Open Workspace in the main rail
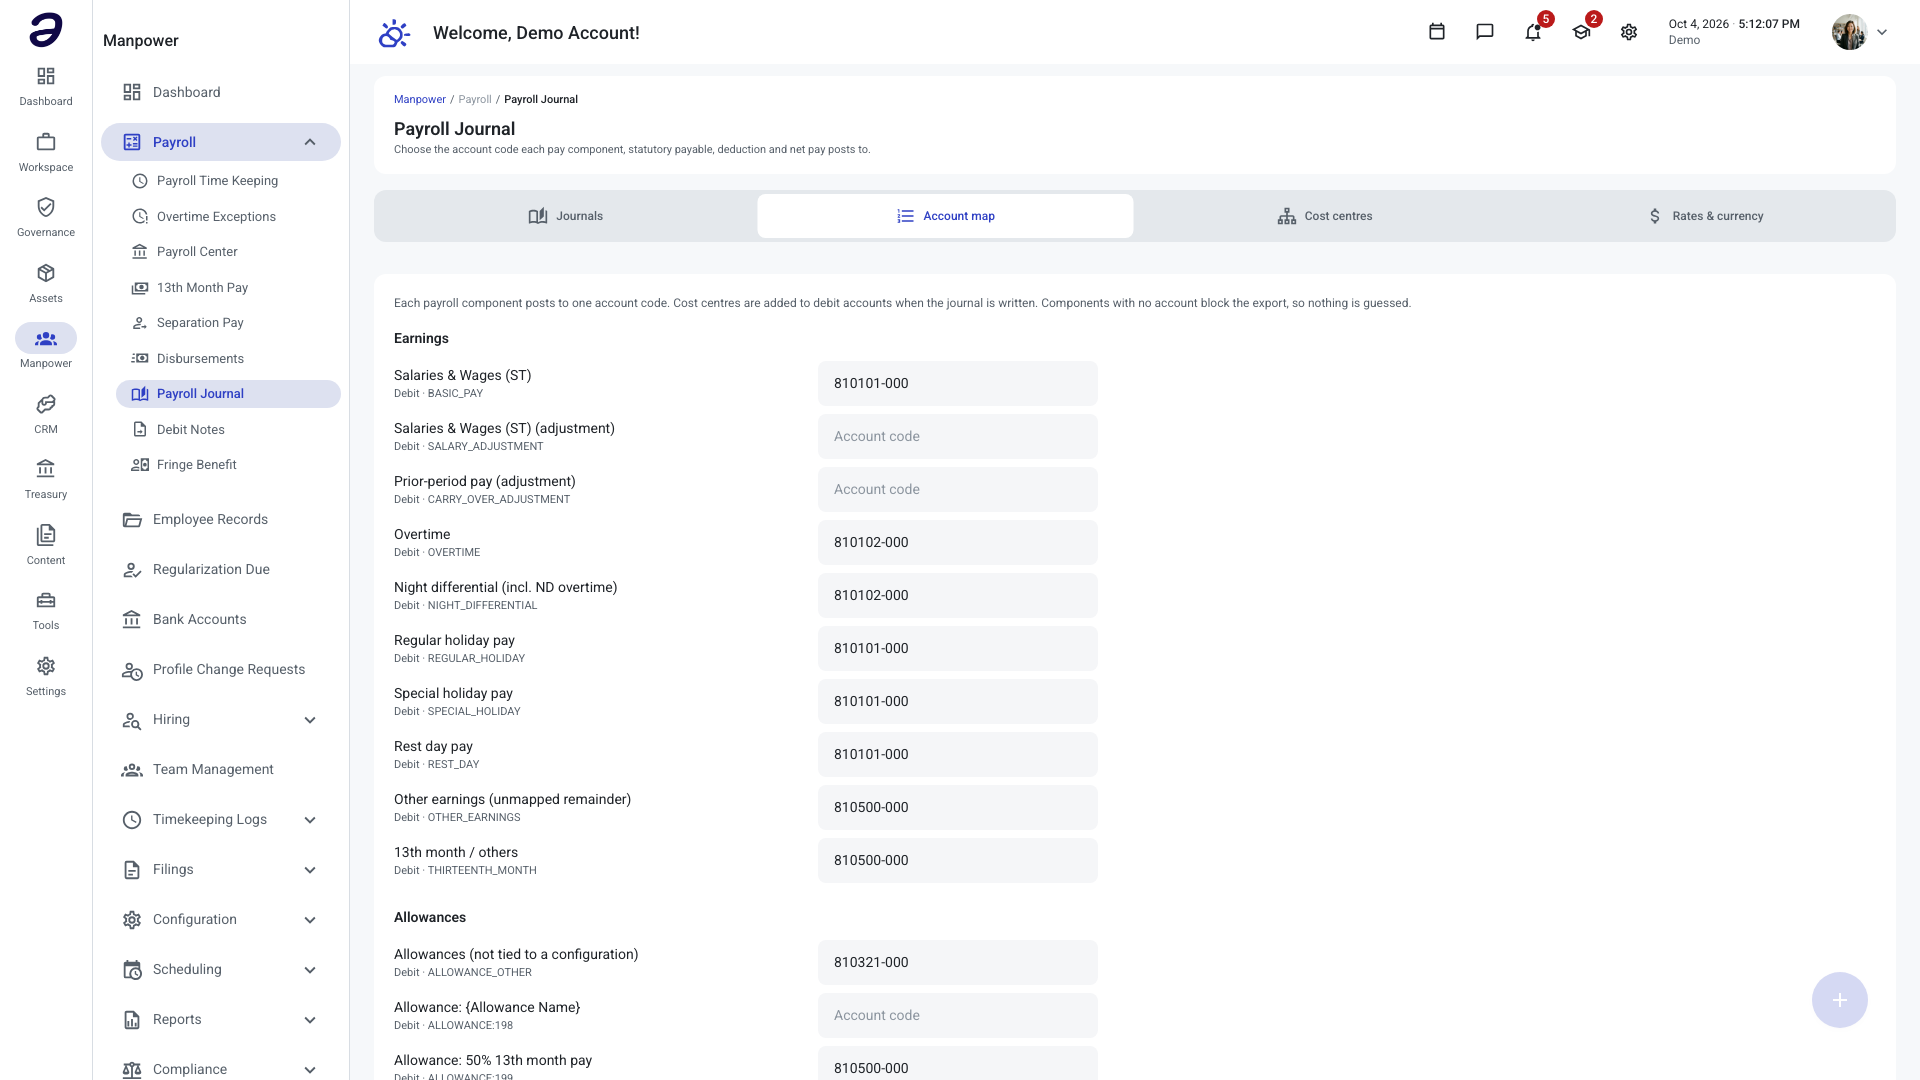The image size is (1920, 1080). click(x=46, y=152)
